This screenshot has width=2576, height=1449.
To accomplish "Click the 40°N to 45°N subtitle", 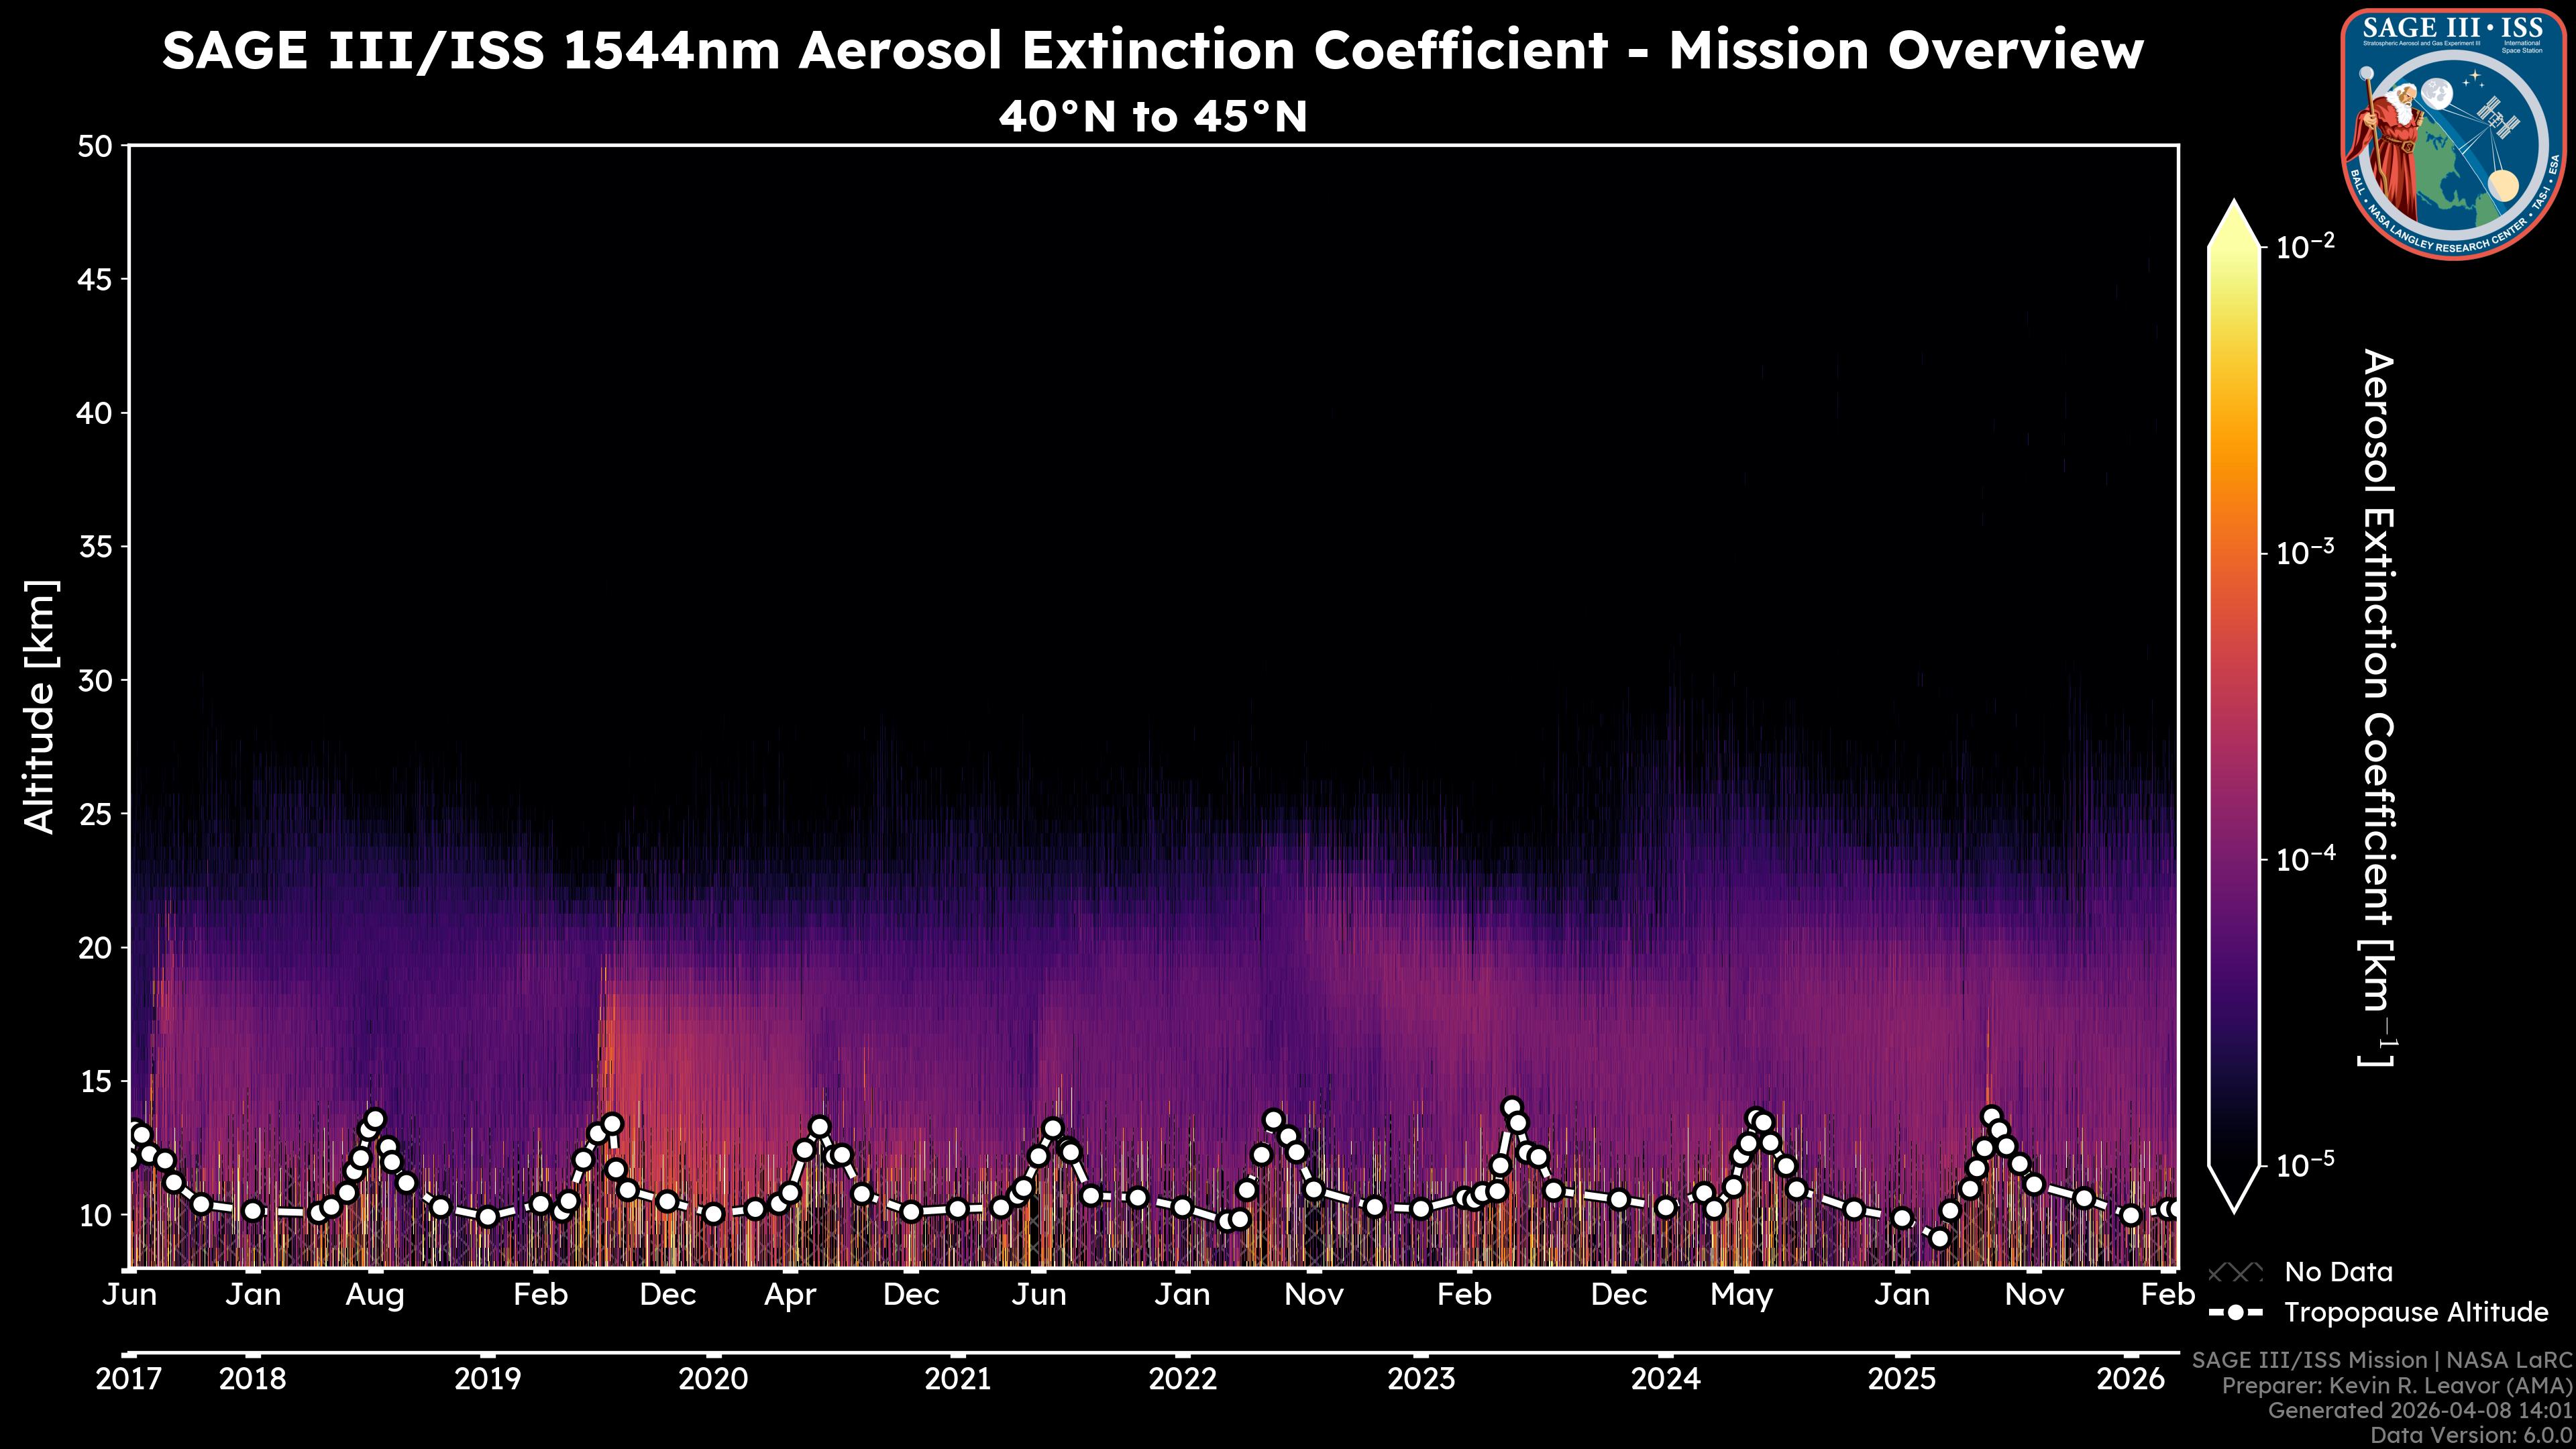I will (1152, 117).
